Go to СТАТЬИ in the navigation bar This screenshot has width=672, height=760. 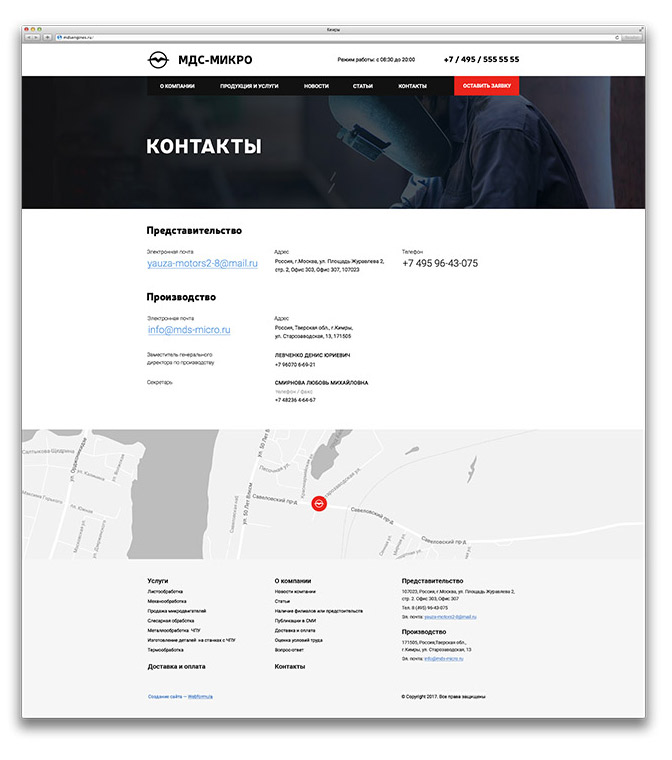click(363, 86)
